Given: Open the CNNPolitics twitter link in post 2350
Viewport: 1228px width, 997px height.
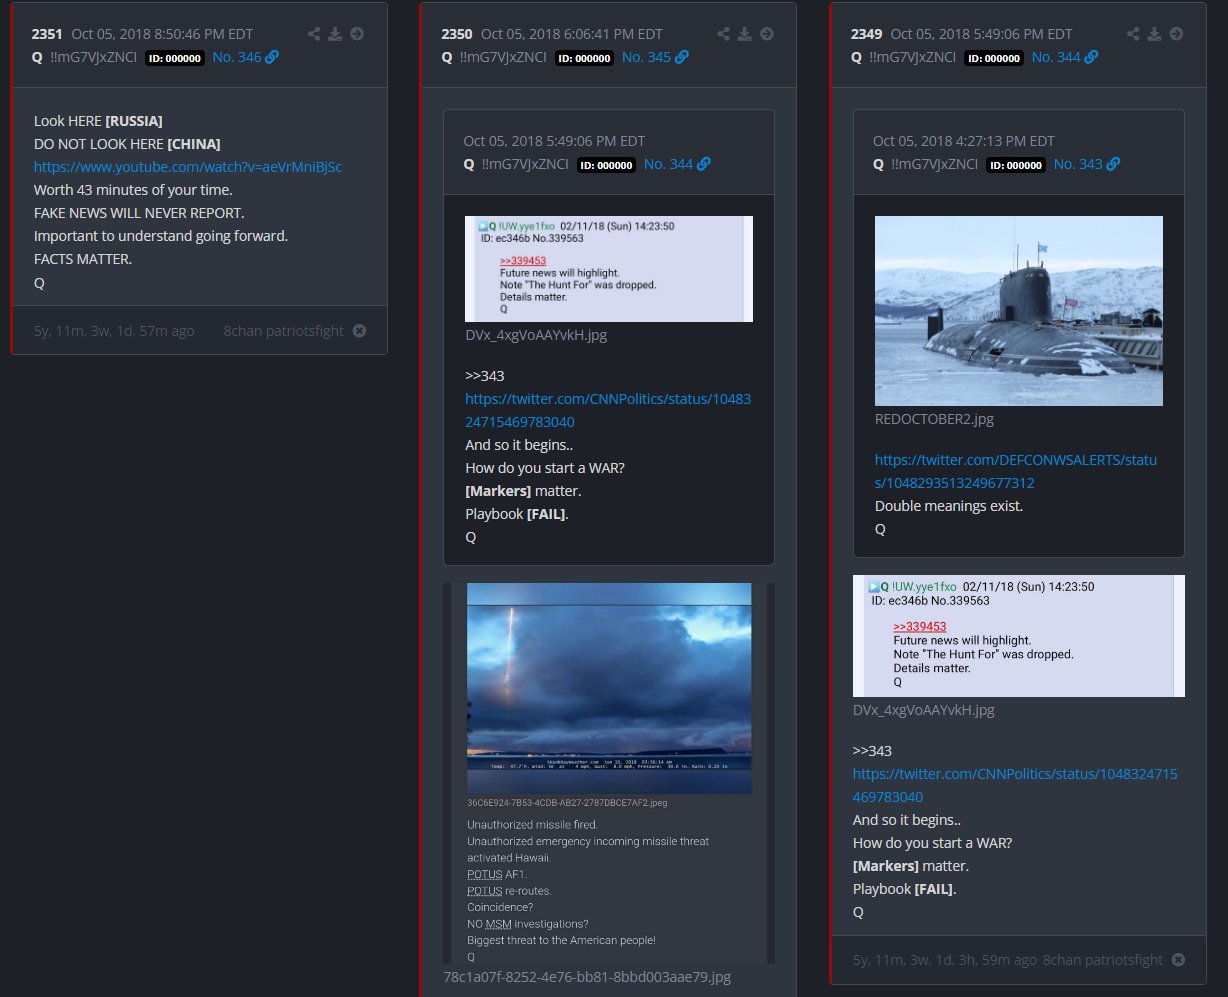Looking at the screenshot, I should click(x=608, y=410).
